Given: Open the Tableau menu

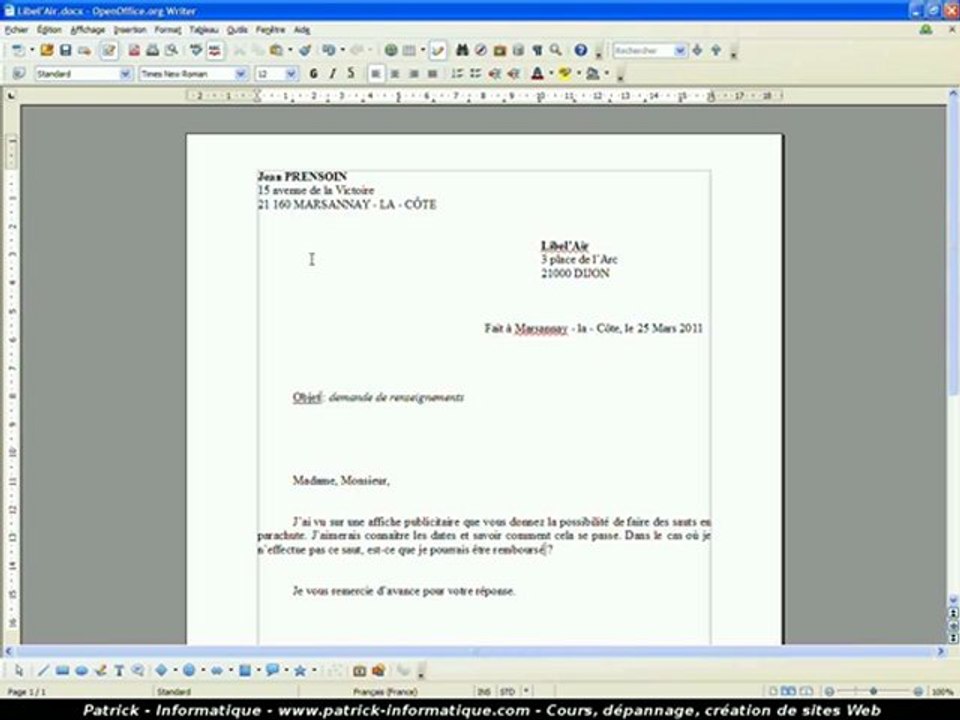Looking at the screenshot, I should [204, 29].
